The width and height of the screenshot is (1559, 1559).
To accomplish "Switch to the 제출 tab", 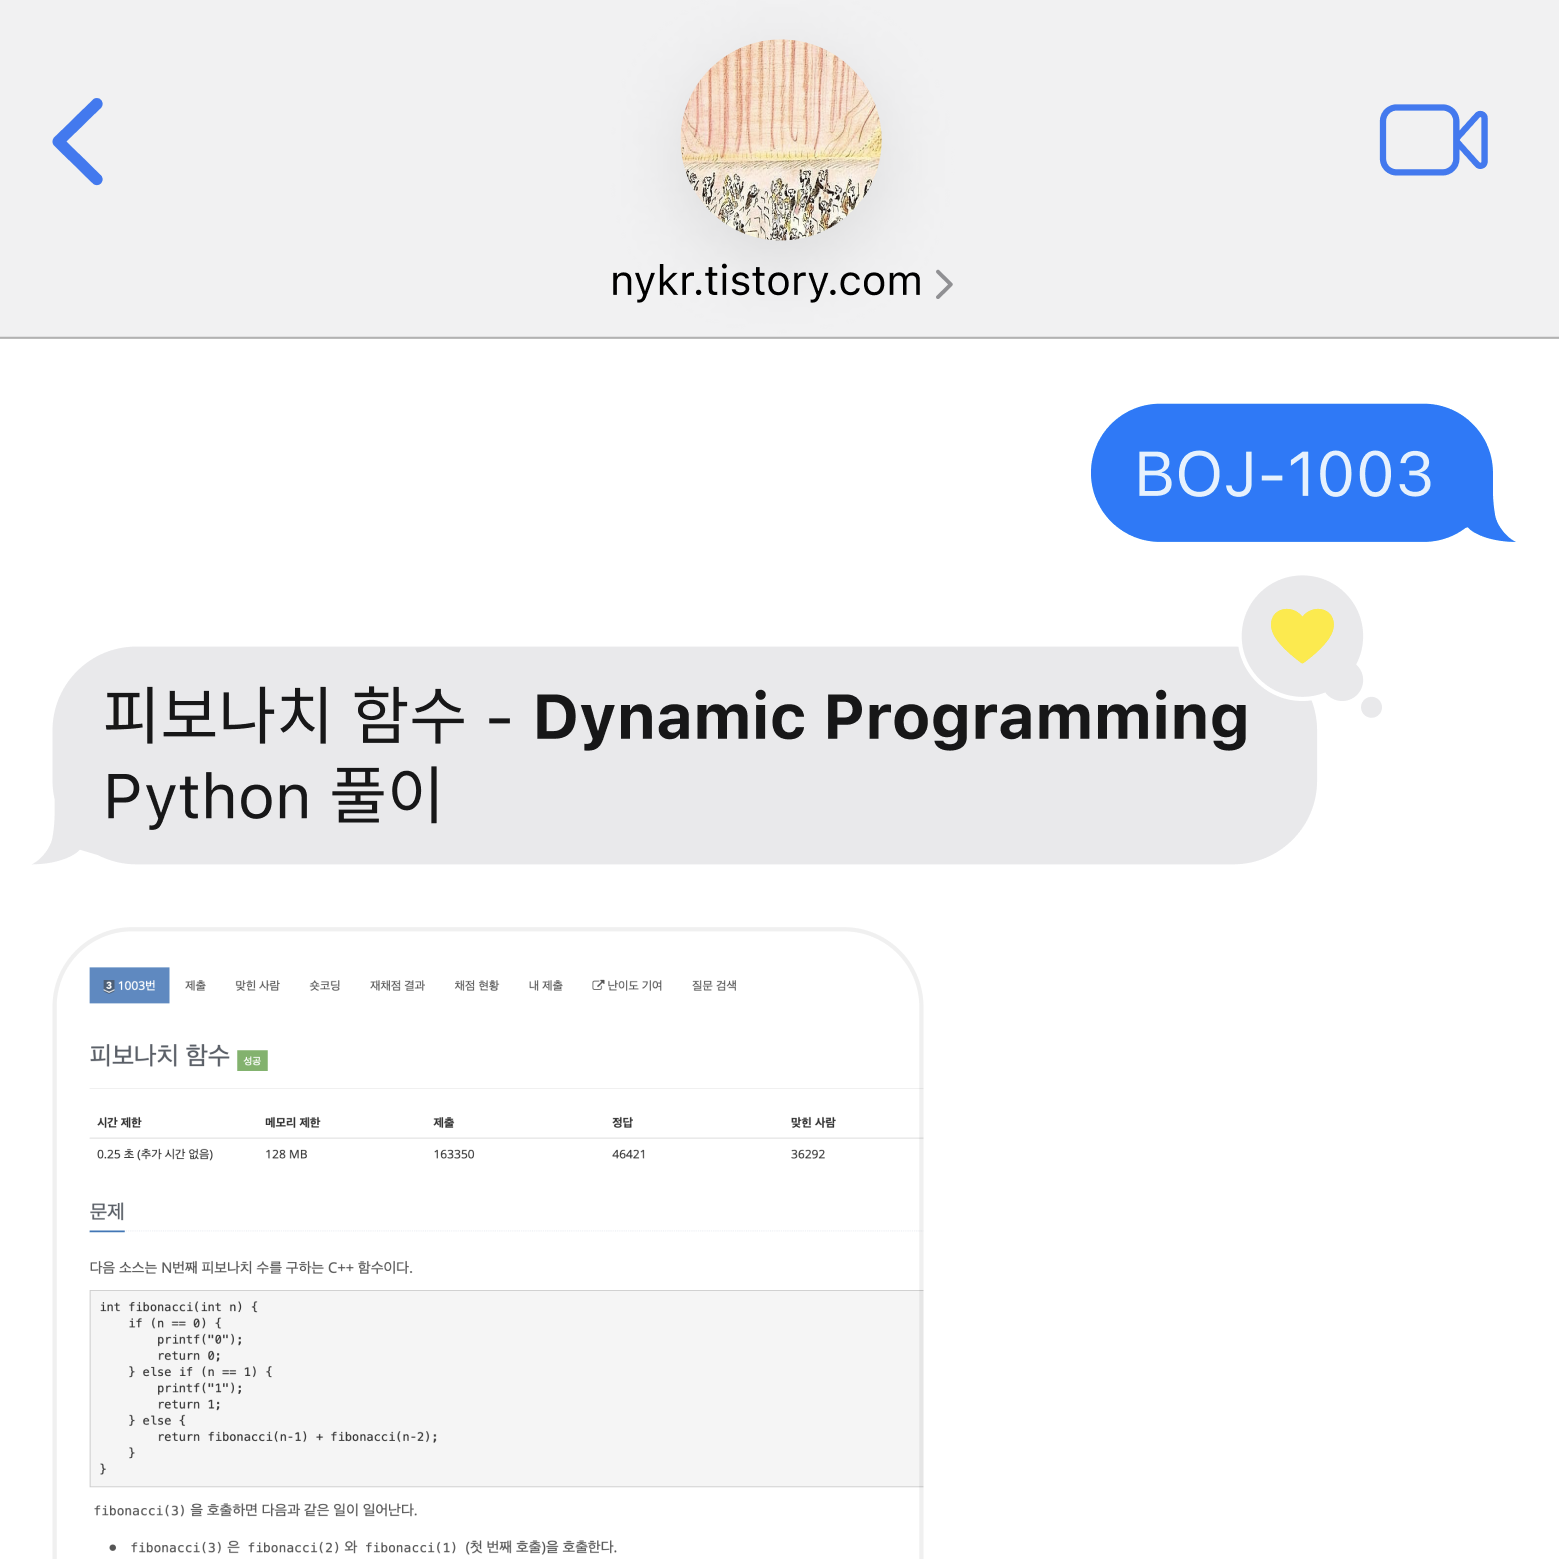I will (x=196, y=985).
